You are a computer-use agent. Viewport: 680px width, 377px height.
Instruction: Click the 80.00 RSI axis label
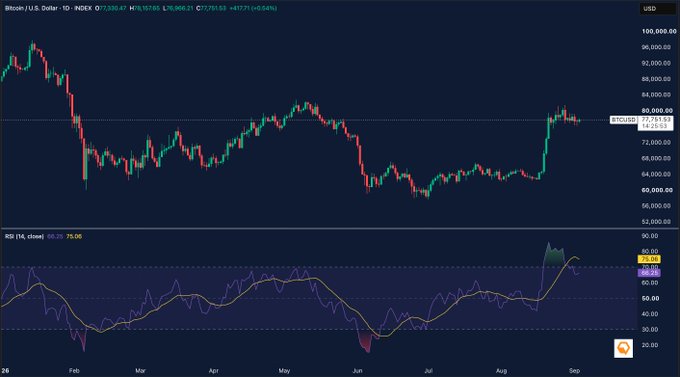coord(650,252)
